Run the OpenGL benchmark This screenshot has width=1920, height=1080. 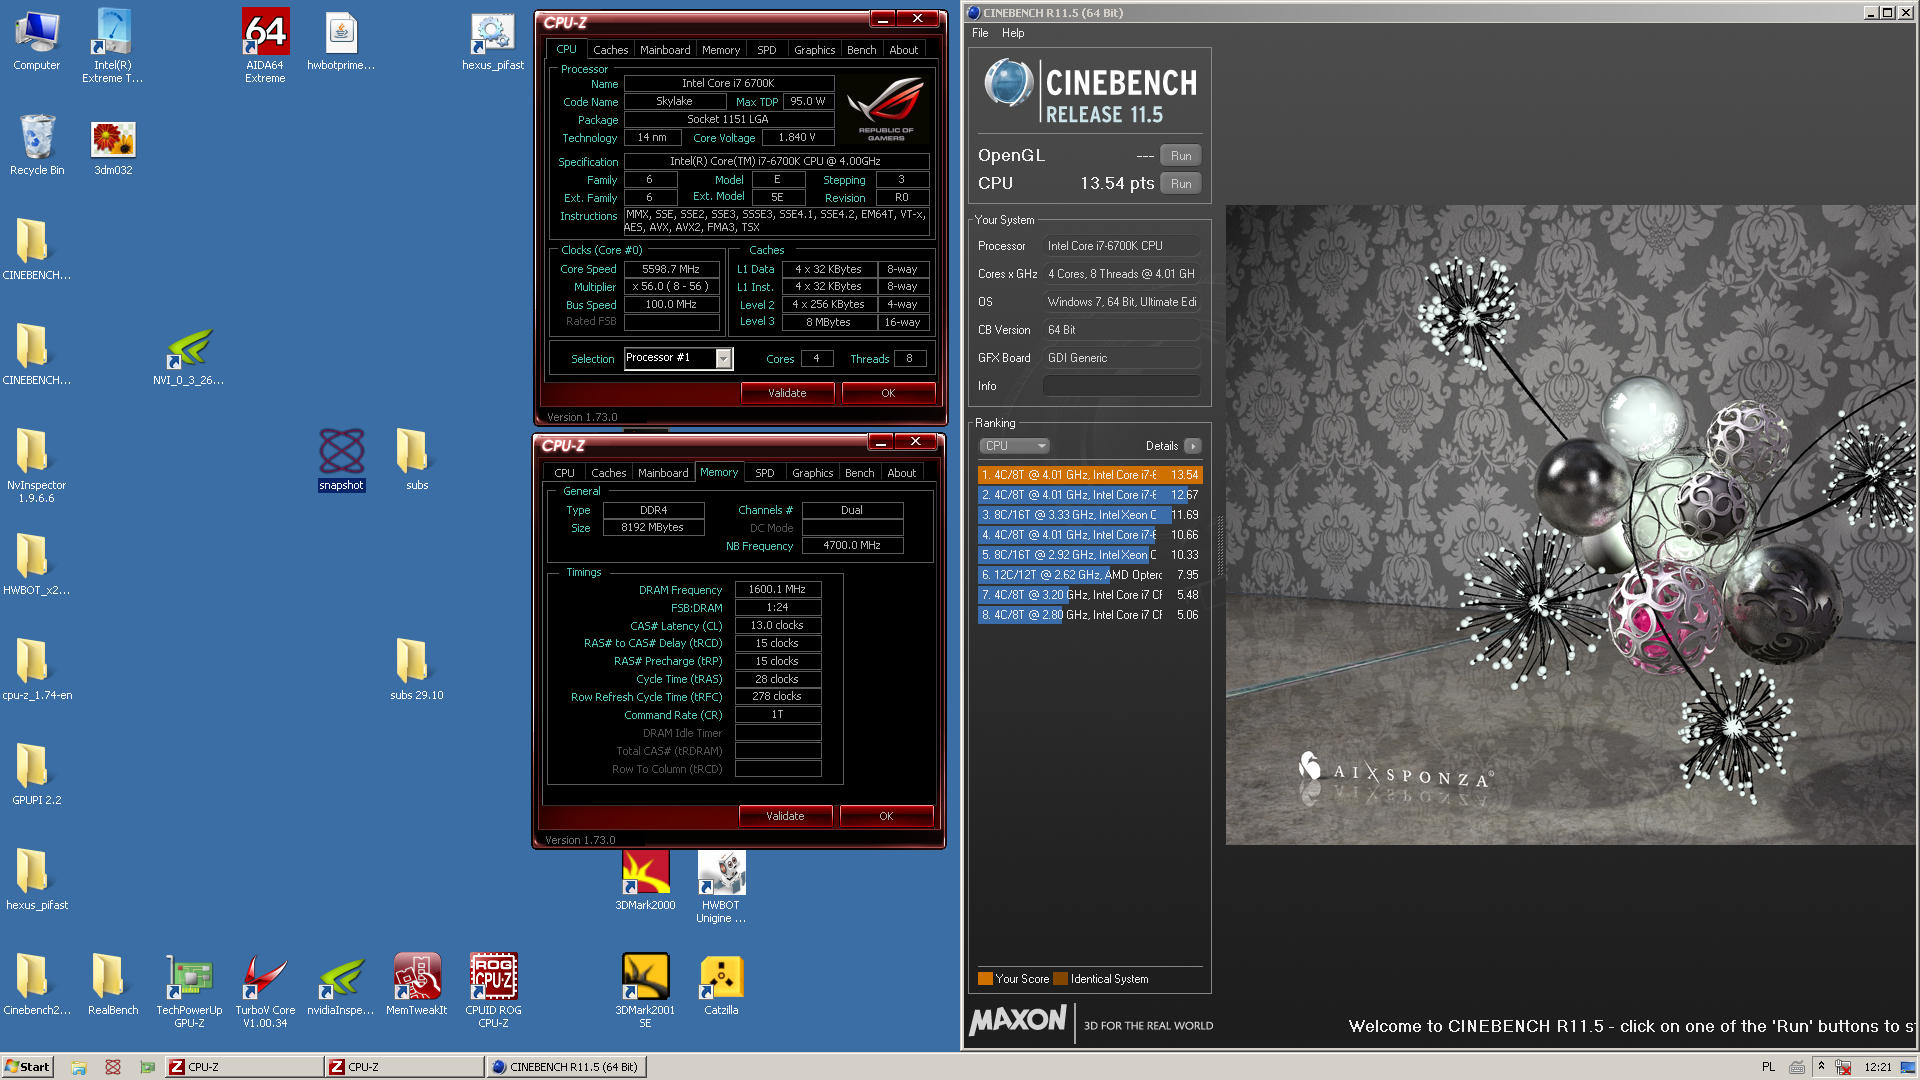(1181, 156)
